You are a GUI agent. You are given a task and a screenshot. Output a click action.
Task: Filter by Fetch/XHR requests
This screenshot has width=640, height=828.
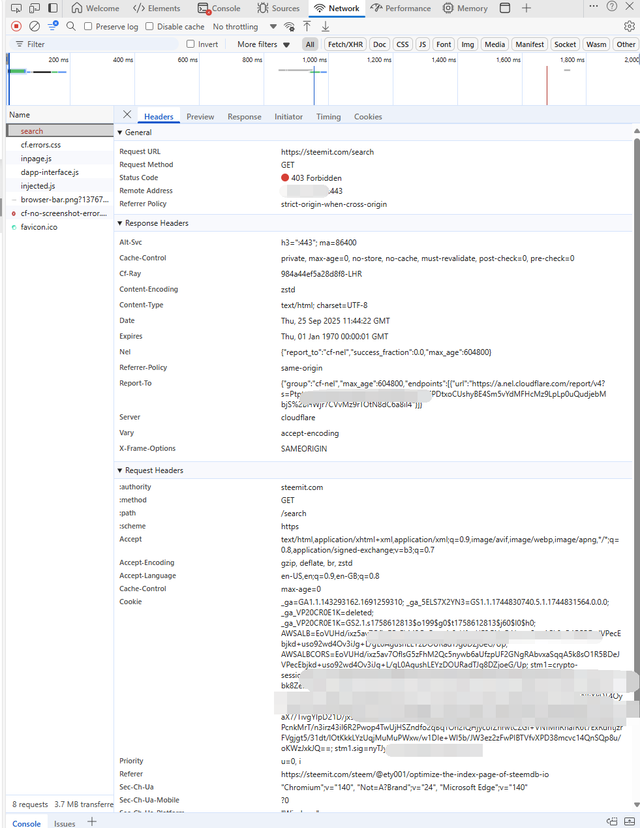click(345, 44)
